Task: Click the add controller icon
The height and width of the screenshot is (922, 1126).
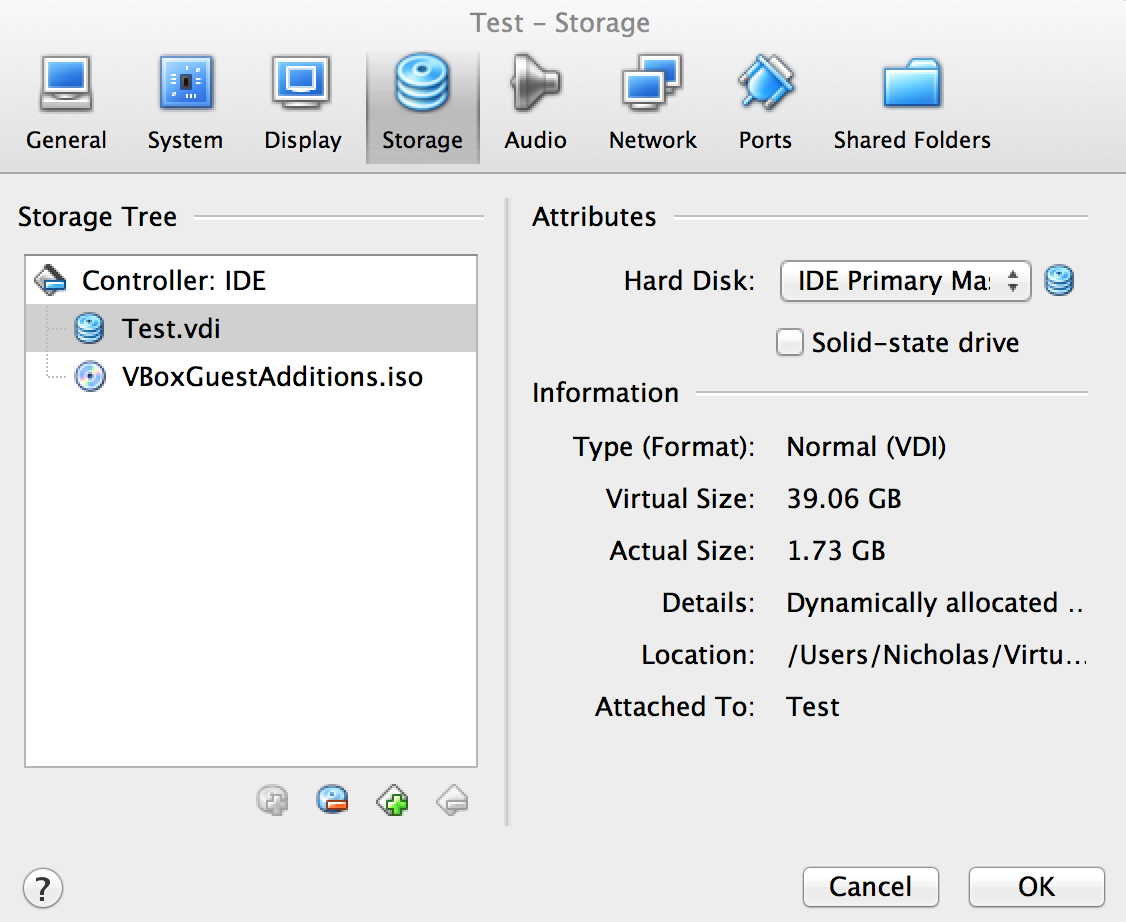Action: coord(393,800)
